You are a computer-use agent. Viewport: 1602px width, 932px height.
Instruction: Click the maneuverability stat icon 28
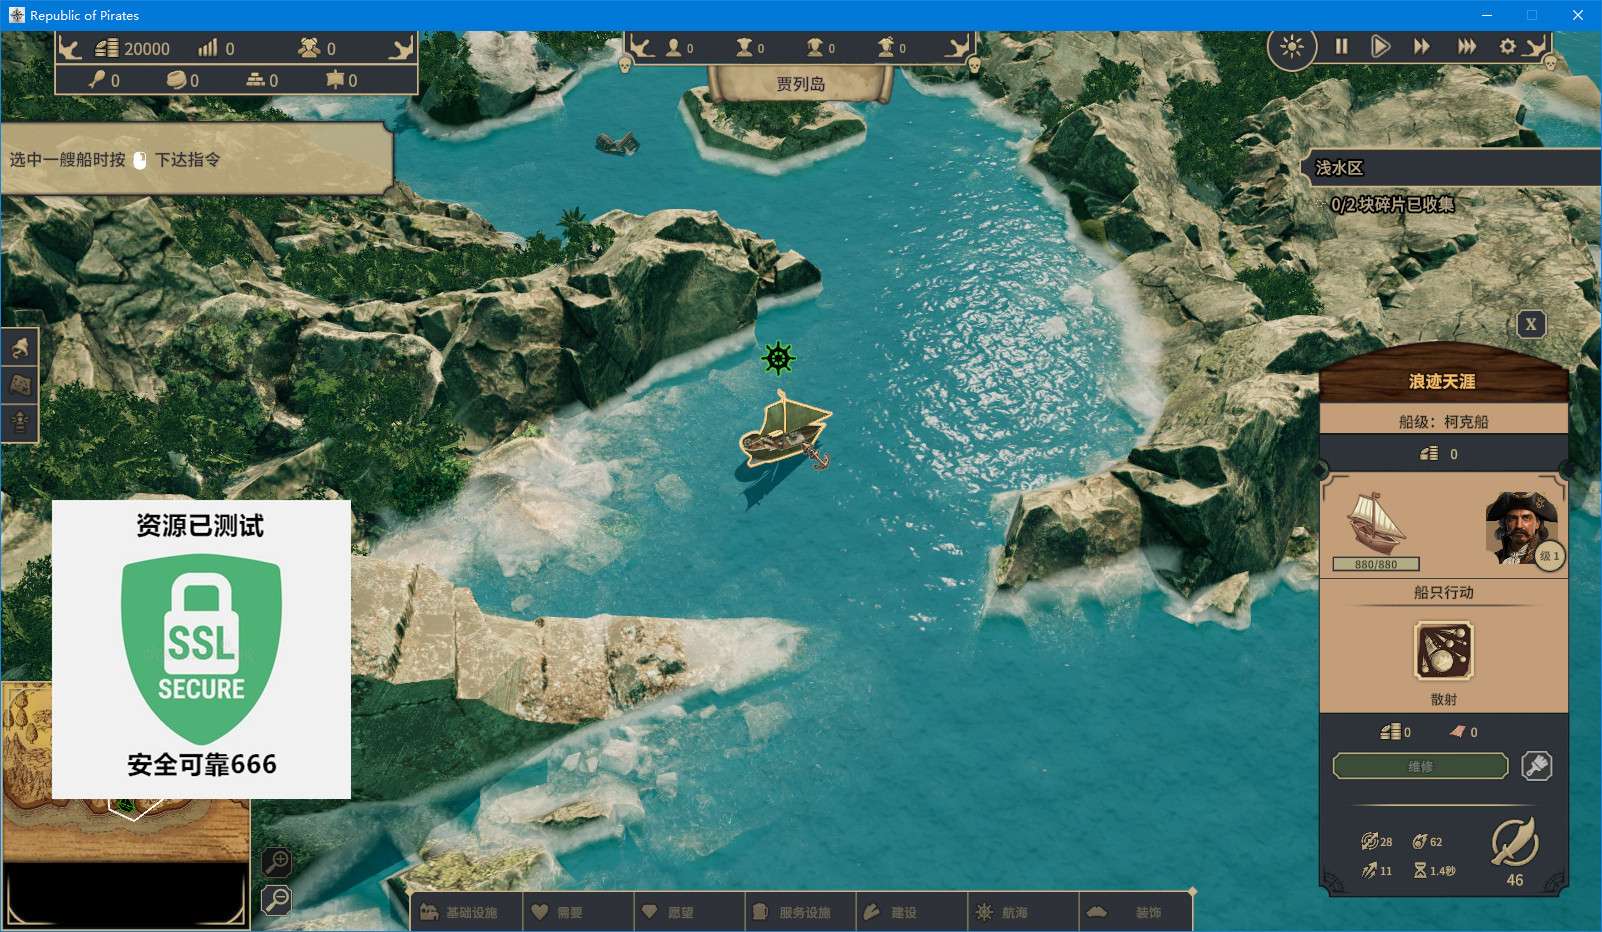[1369, 841]
